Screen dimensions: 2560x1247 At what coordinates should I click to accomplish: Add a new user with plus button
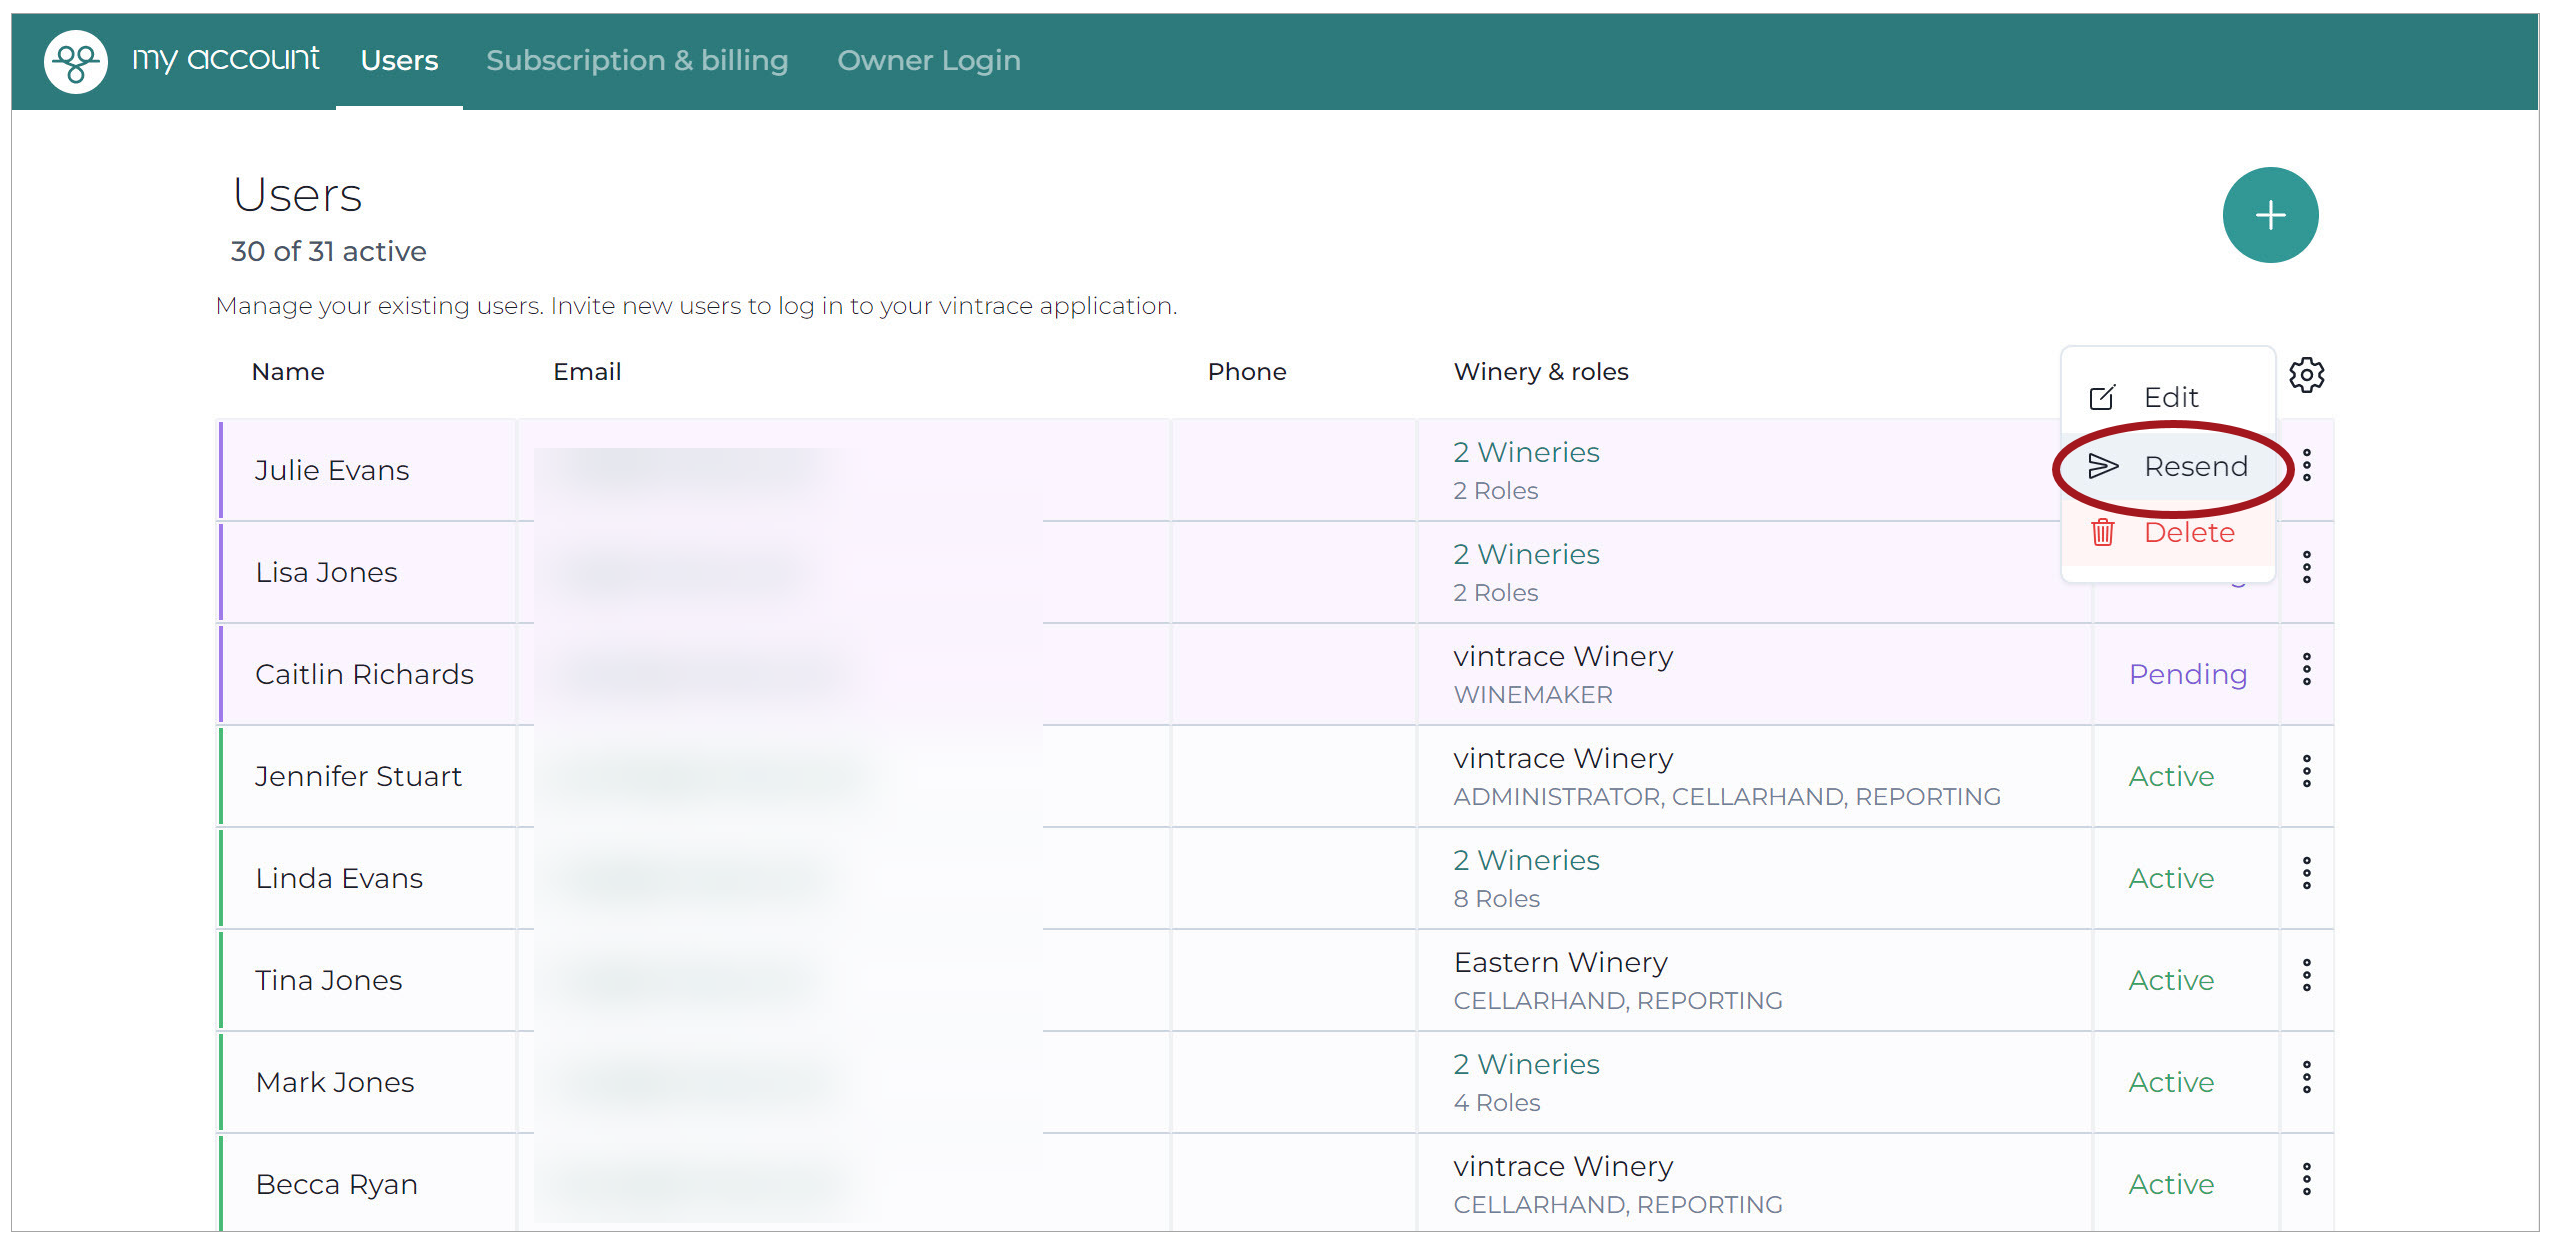click(2270, 215)
